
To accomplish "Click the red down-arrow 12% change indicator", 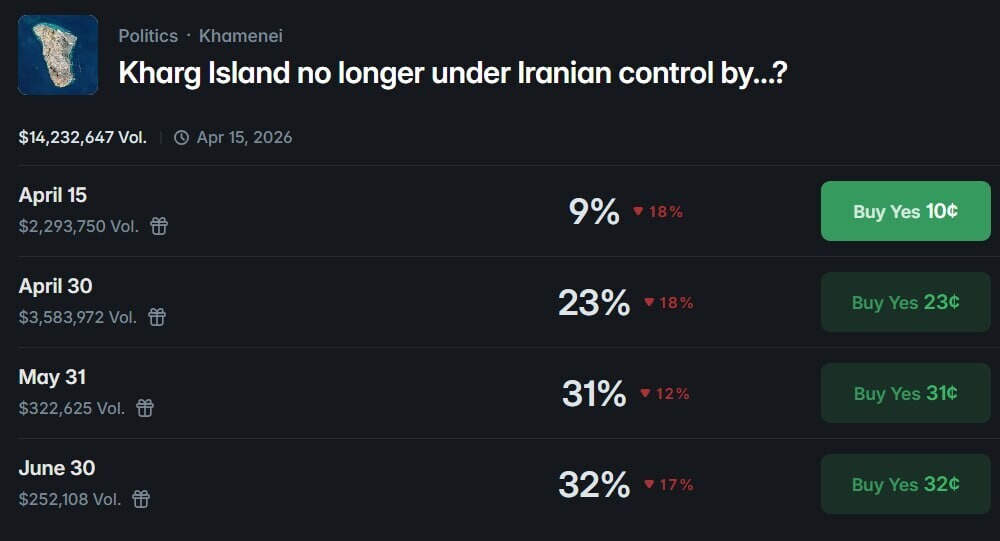I will 665,394.
